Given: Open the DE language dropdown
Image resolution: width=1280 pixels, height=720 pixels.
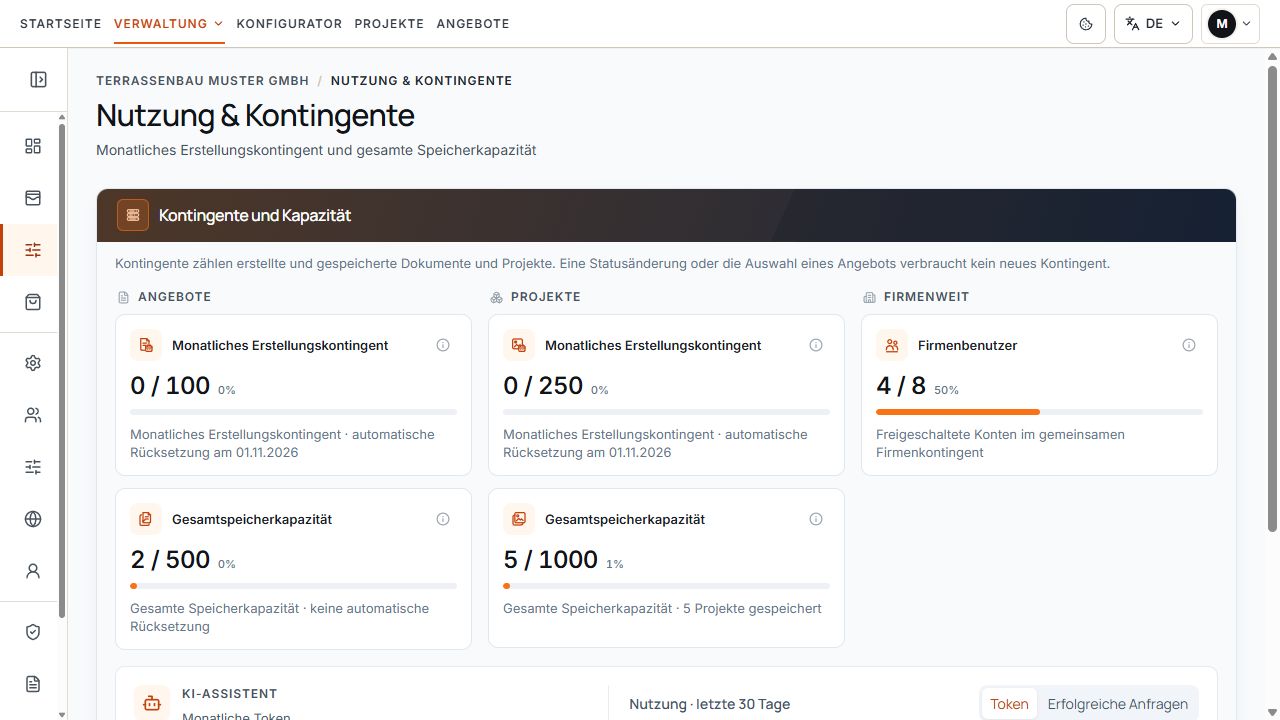Looking at the screenshot, I should pos(1153,24).
